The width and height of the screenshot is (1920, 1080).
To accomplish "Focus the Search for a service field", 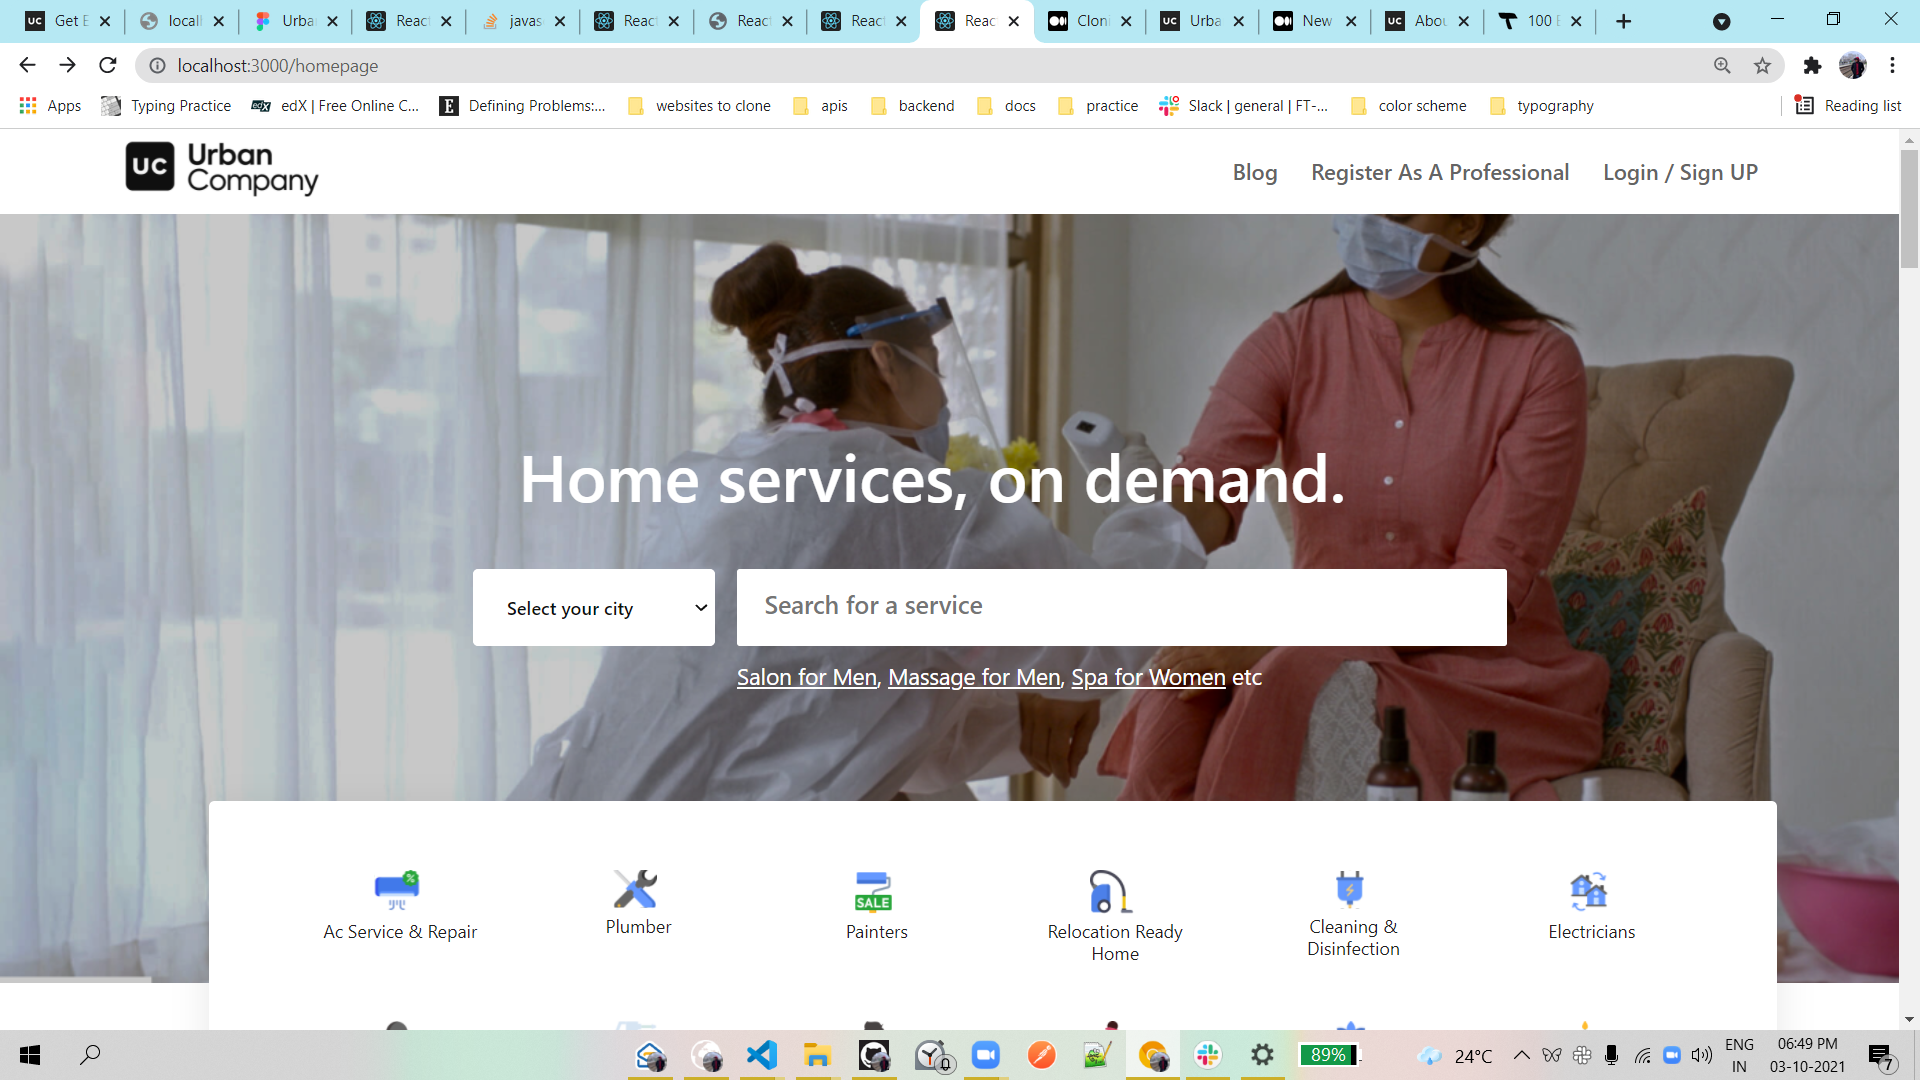I will tap(1121, 606).
